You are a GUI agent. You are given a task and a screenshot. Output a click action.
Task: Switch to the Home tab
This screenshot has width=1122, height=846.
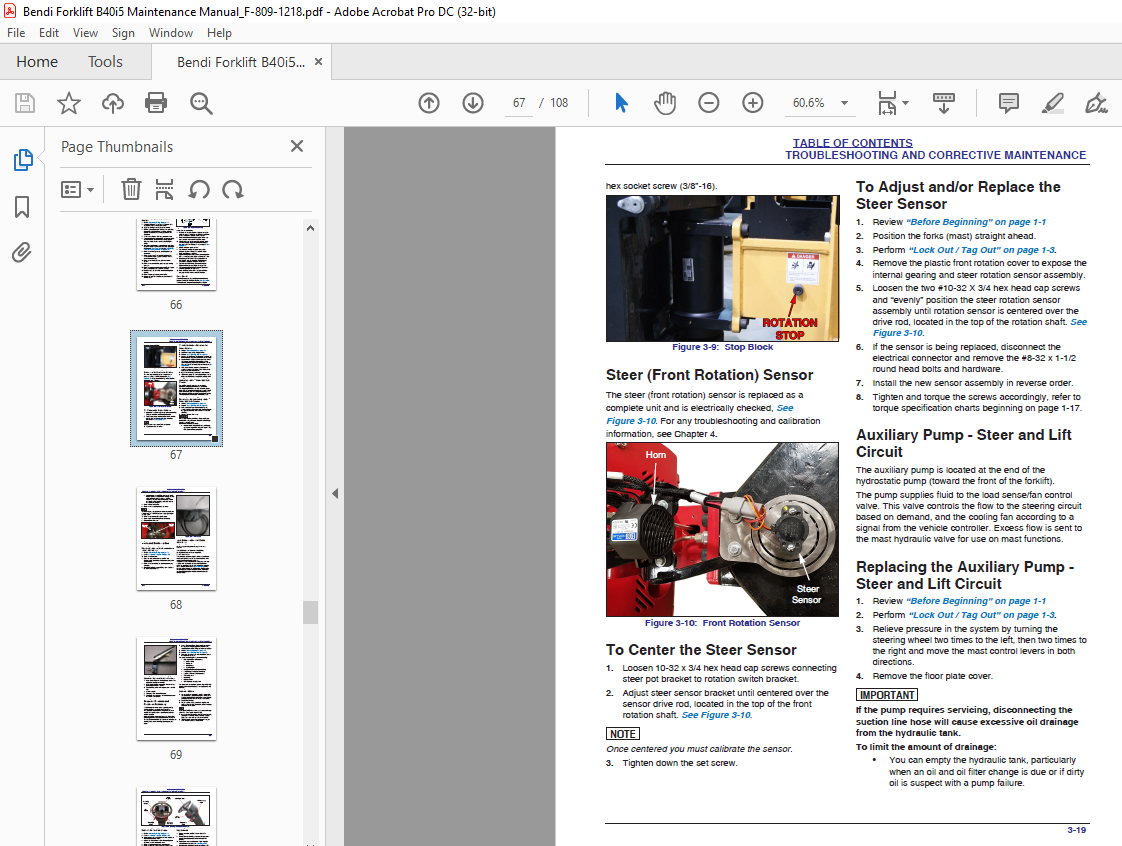coord(37,62)
